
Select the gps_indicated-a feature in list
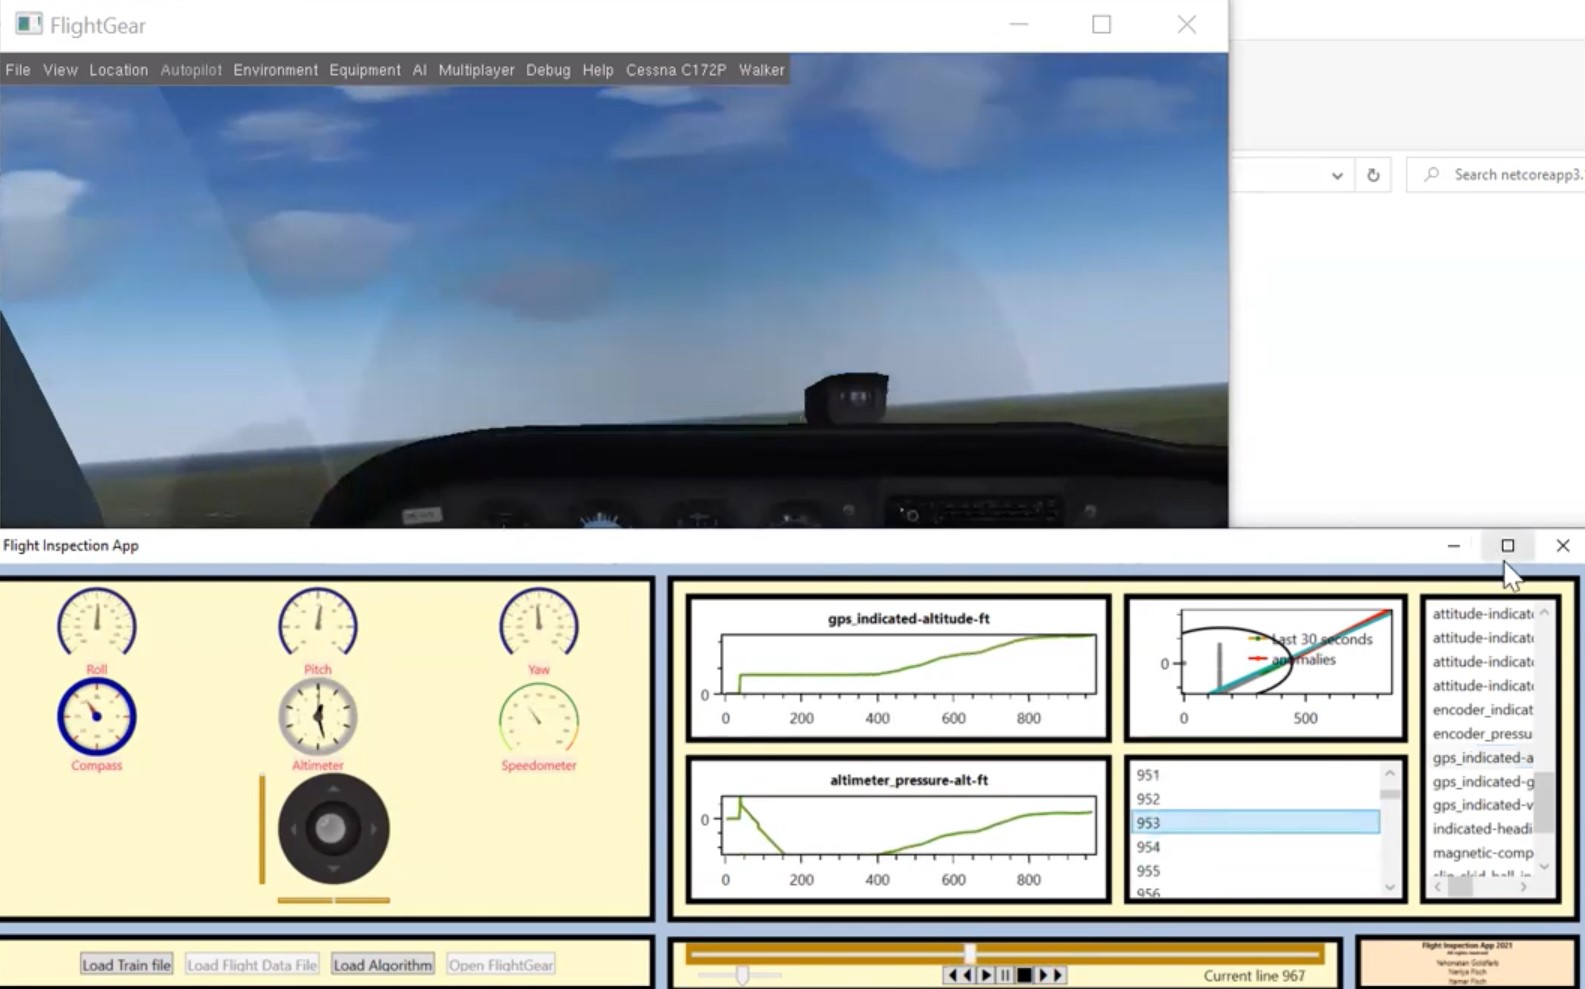click(x=1482, y=758)
